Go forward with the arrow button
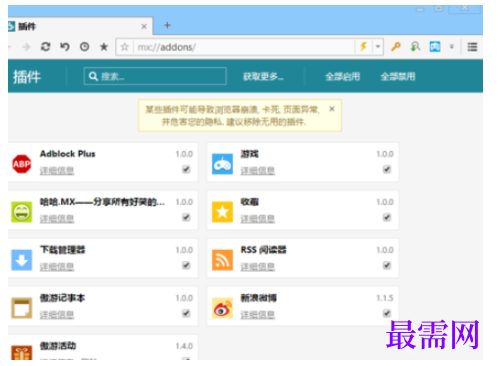The image size is (498, 366). coord(26,47)
